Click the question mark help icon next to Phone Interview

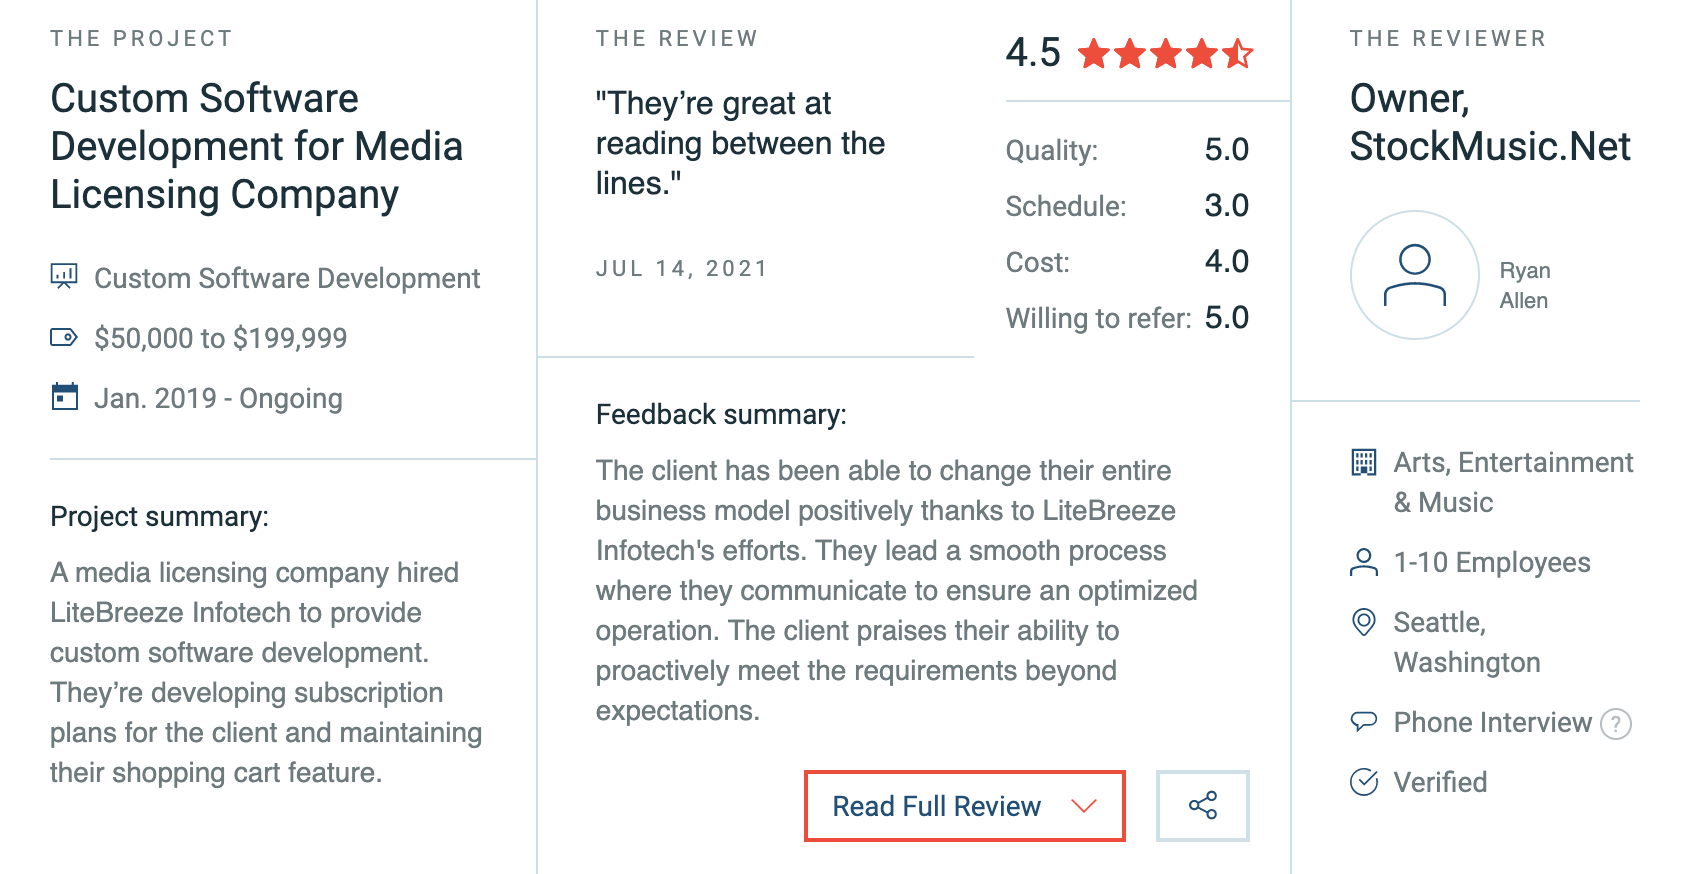pos(1616,723)
